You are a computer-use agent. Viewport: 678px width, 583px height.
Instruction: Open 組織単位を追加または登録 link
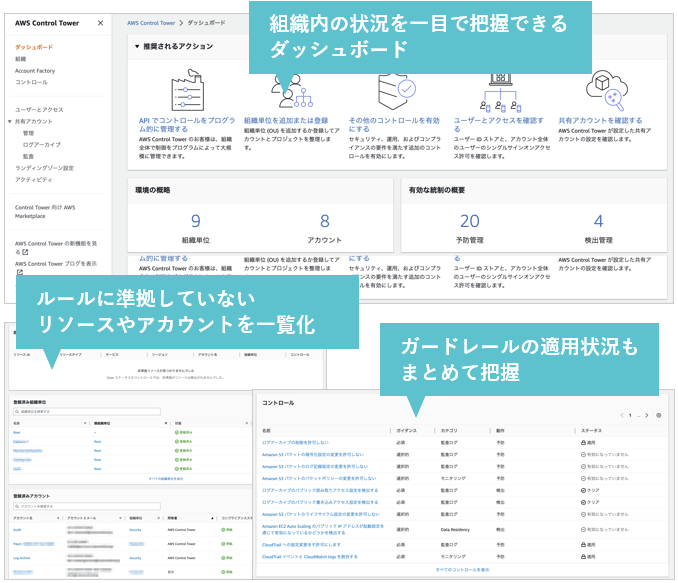click(x=285, y=120)
